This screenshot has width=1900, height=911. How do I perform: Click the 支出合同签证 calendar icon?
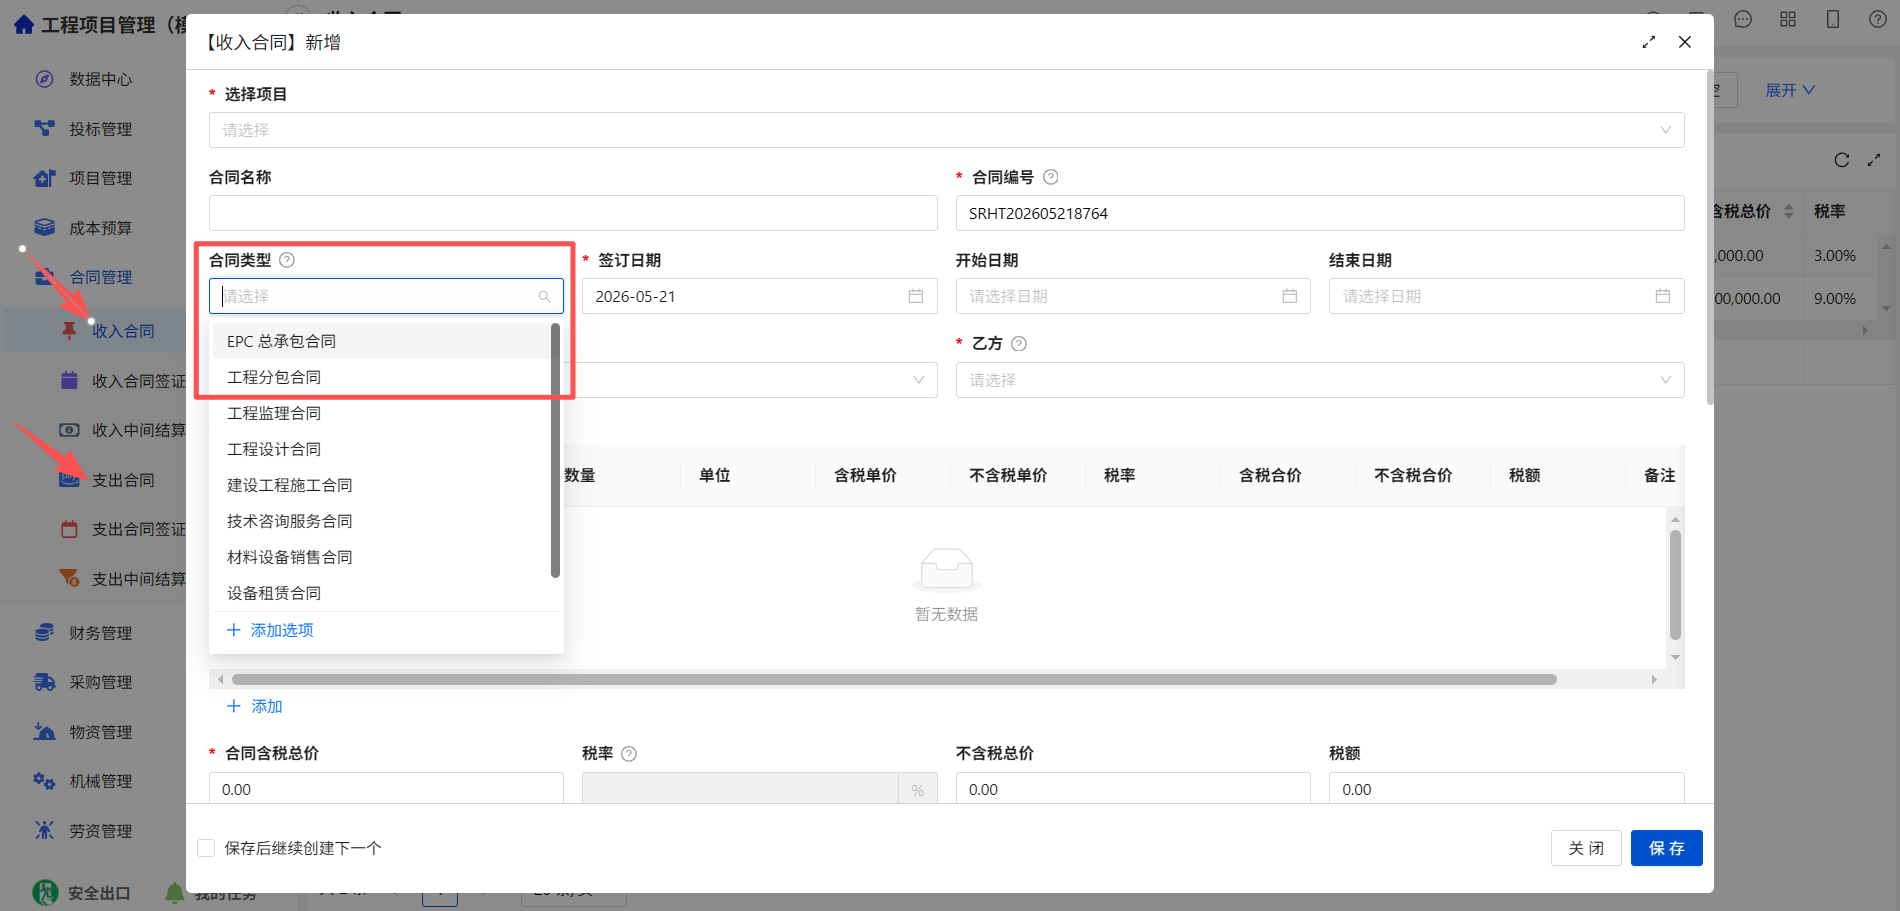click(69, 529)
